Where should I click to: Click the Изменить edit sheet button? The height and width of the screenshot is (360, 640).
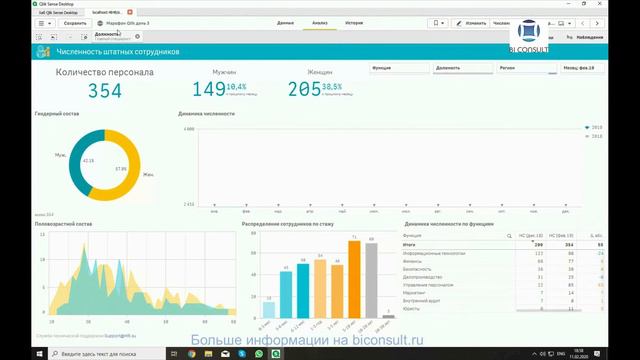pos(471,23)
